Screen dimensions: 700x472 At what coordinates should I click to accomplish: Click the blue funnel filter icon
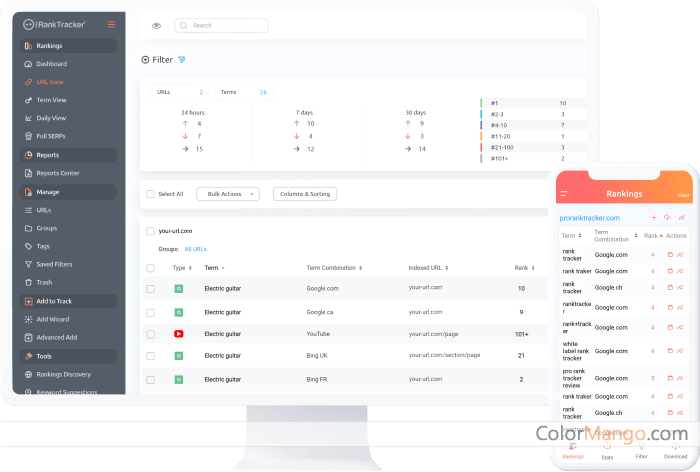point(182,60)
